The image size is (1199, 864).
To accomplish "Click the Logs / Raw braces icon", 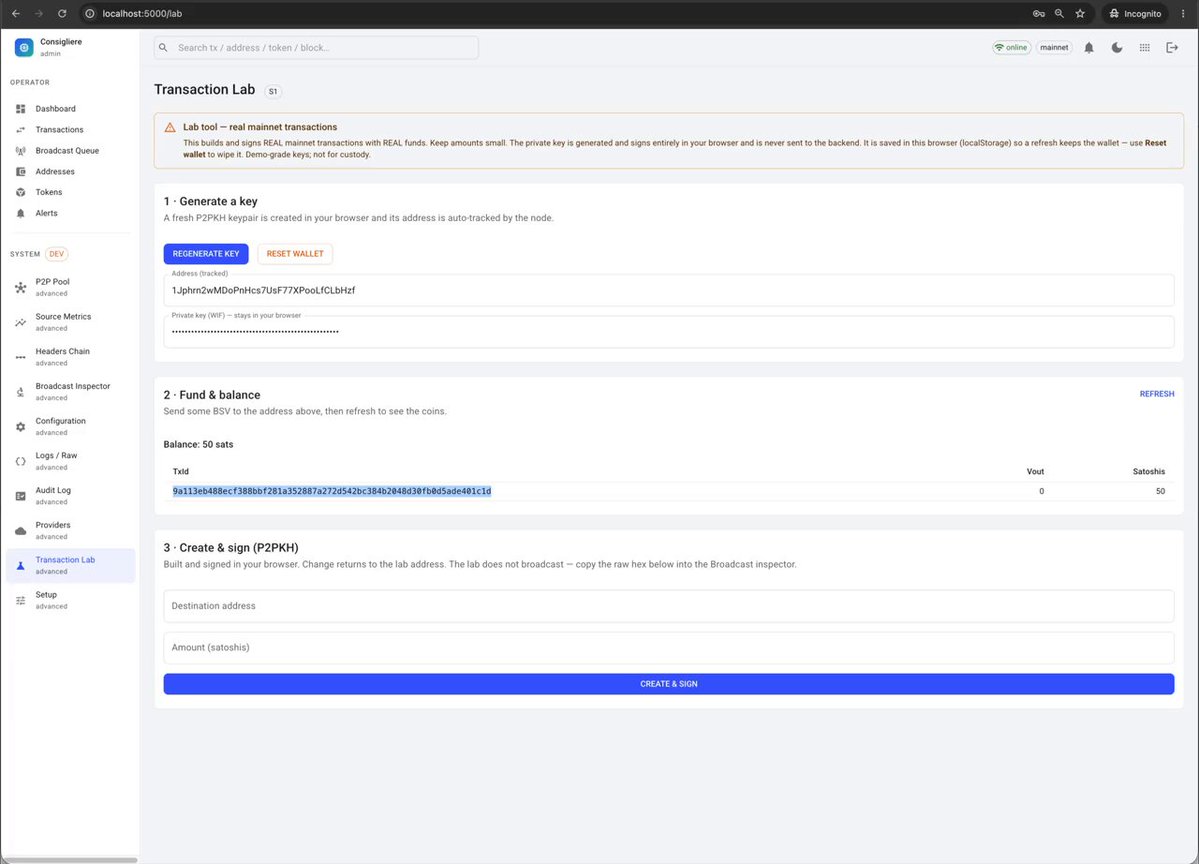I will point(21,461).
